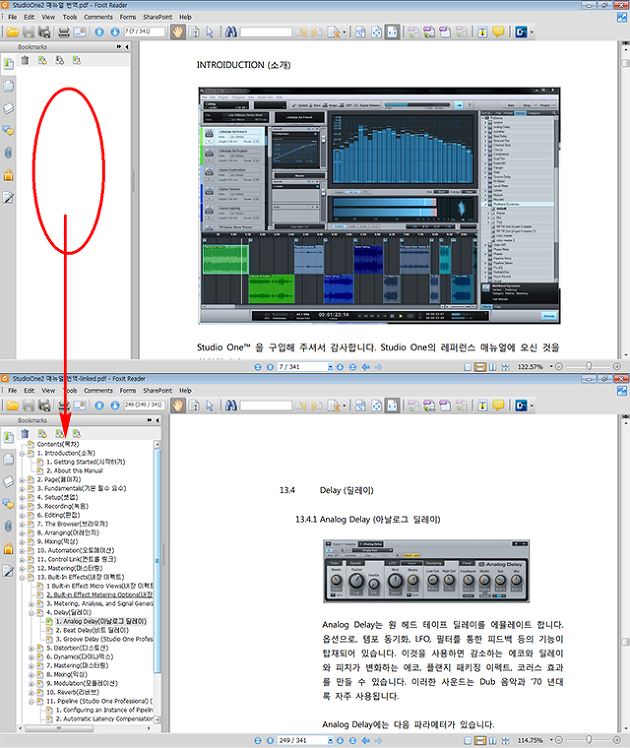The height and width of the screenshot is (748, 630).
Task: Toggle Facing pages view in bottom window status bar
Action: pos(493,740)
